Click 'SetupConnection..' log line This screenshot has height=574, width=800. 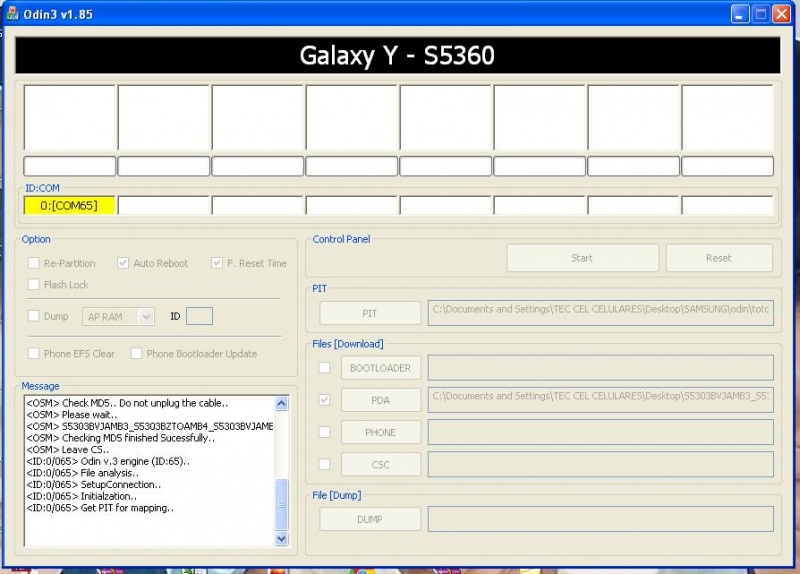tap(93, 484)
